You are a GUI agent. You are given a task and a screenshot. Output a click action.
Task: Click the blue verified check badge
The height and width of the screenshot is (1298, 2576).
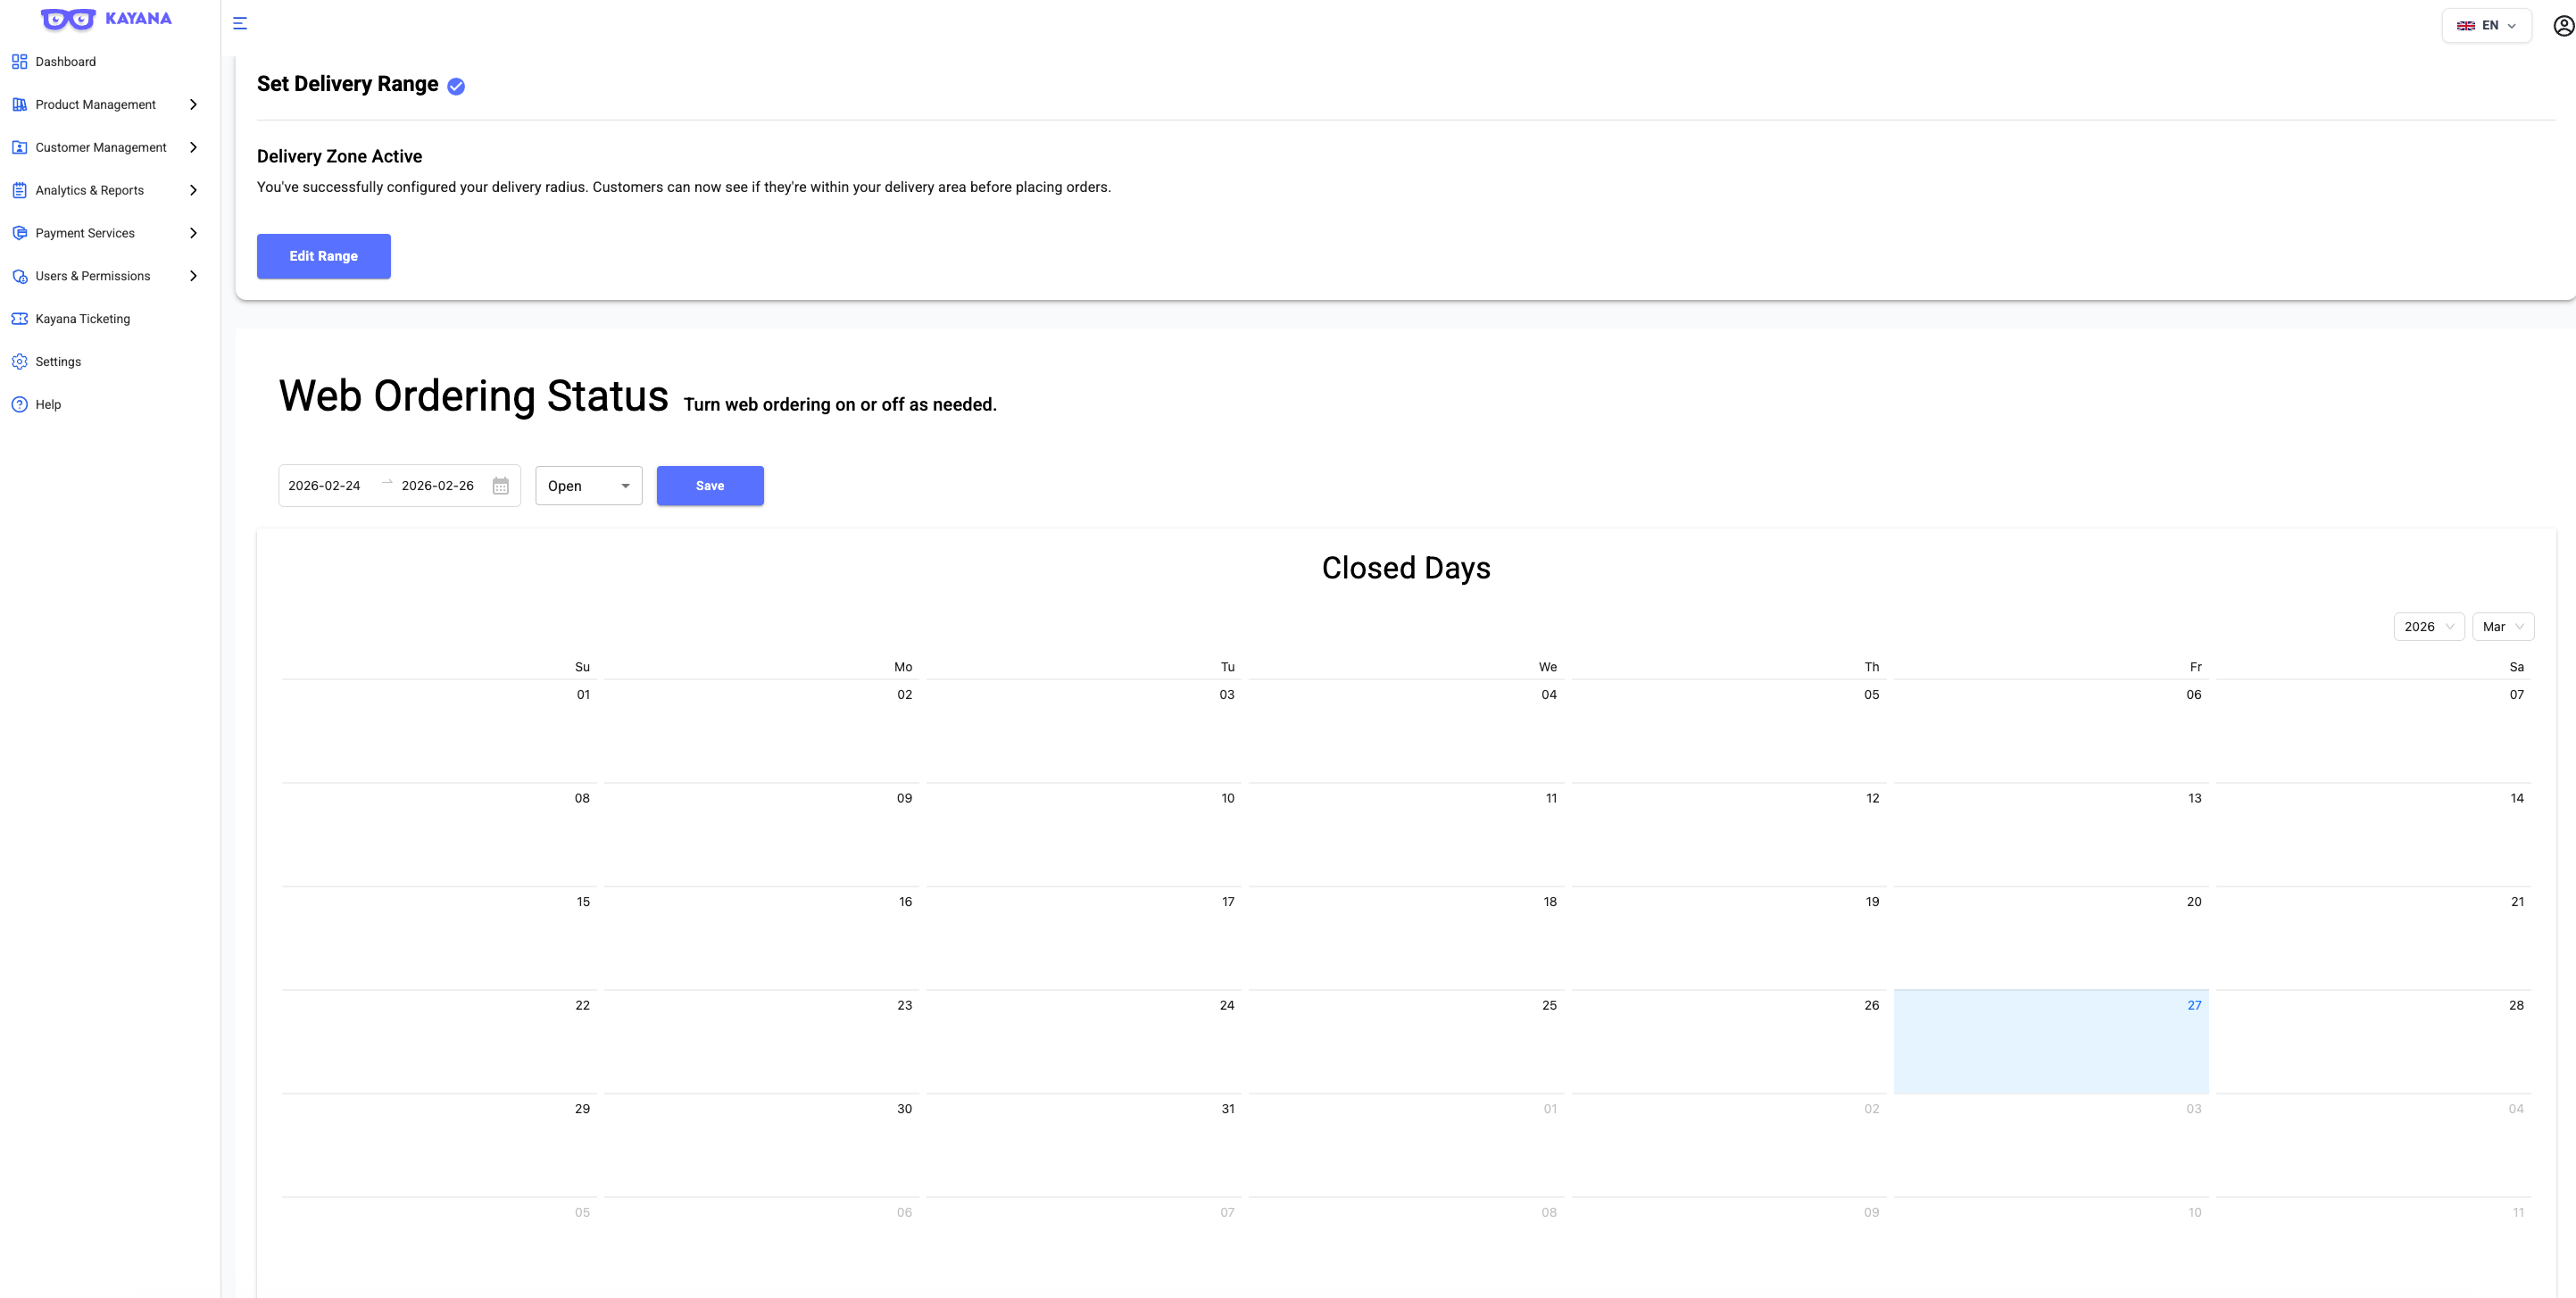(x=456, y=87)
